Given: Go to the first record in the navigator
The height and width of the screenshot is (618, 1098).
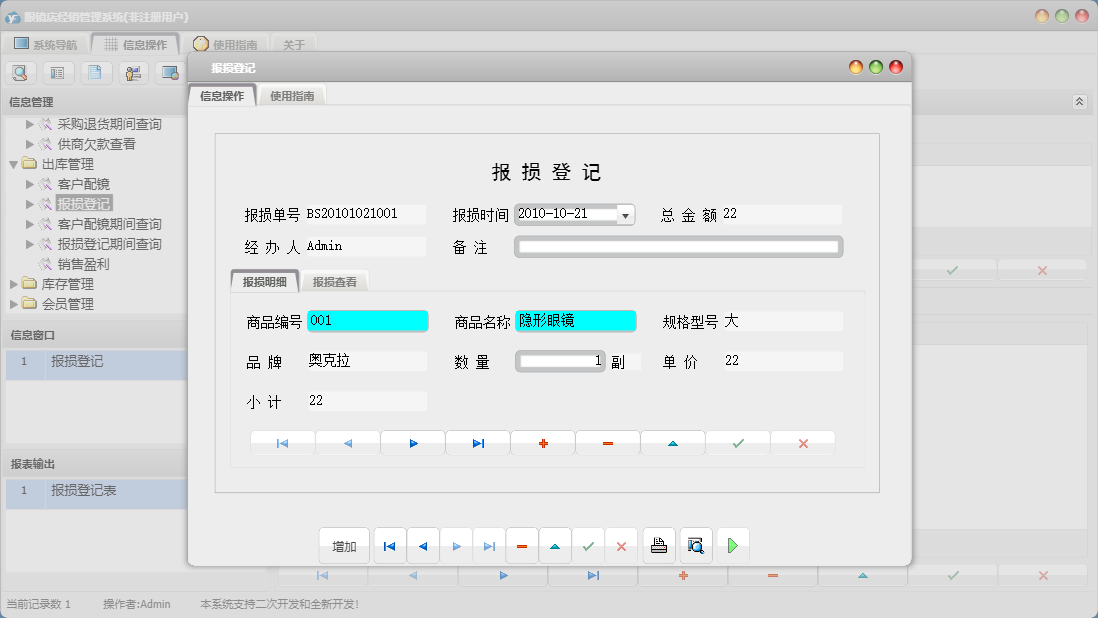Looking at the screenshot, I should 282,440.
